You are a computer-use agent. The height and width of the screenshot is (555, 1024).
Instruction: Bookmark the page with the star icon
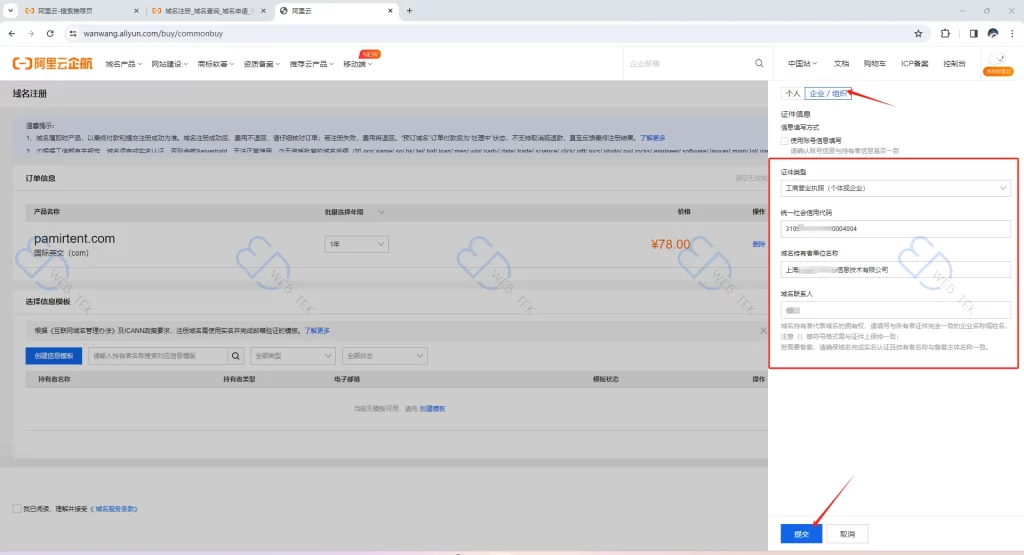click(x=918, y=33)
